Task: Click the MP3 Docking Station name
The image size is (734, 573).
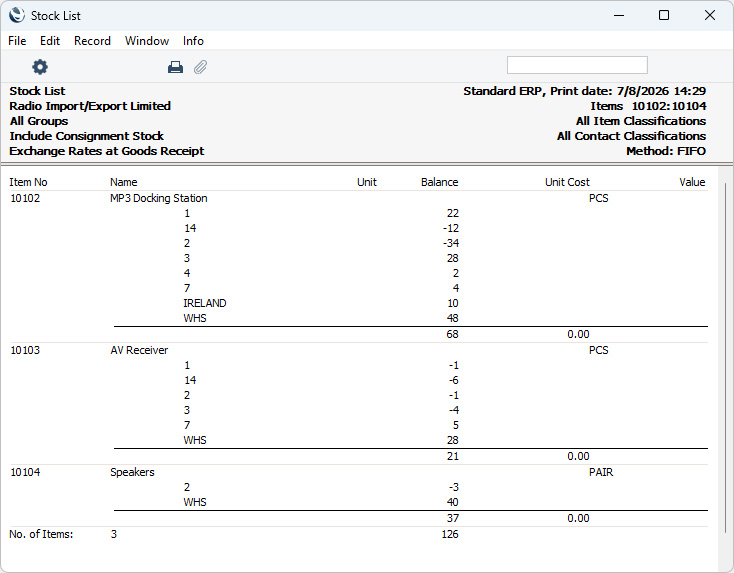Action: click(x=159, y=198)
